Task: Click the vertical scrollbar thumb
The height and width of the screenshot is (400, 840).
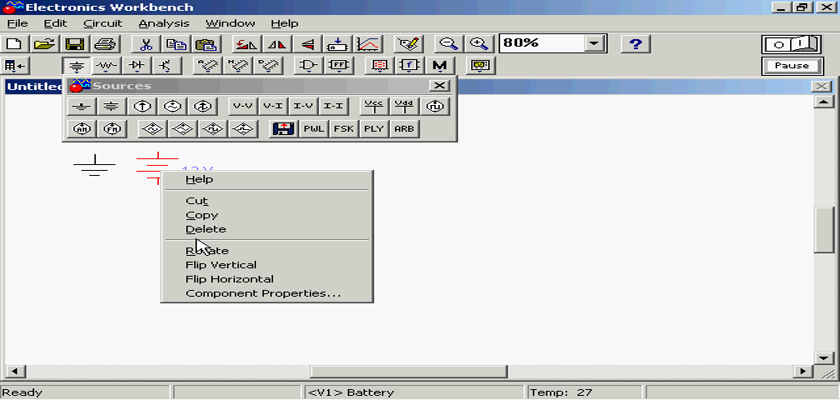Action: point(822,230)
